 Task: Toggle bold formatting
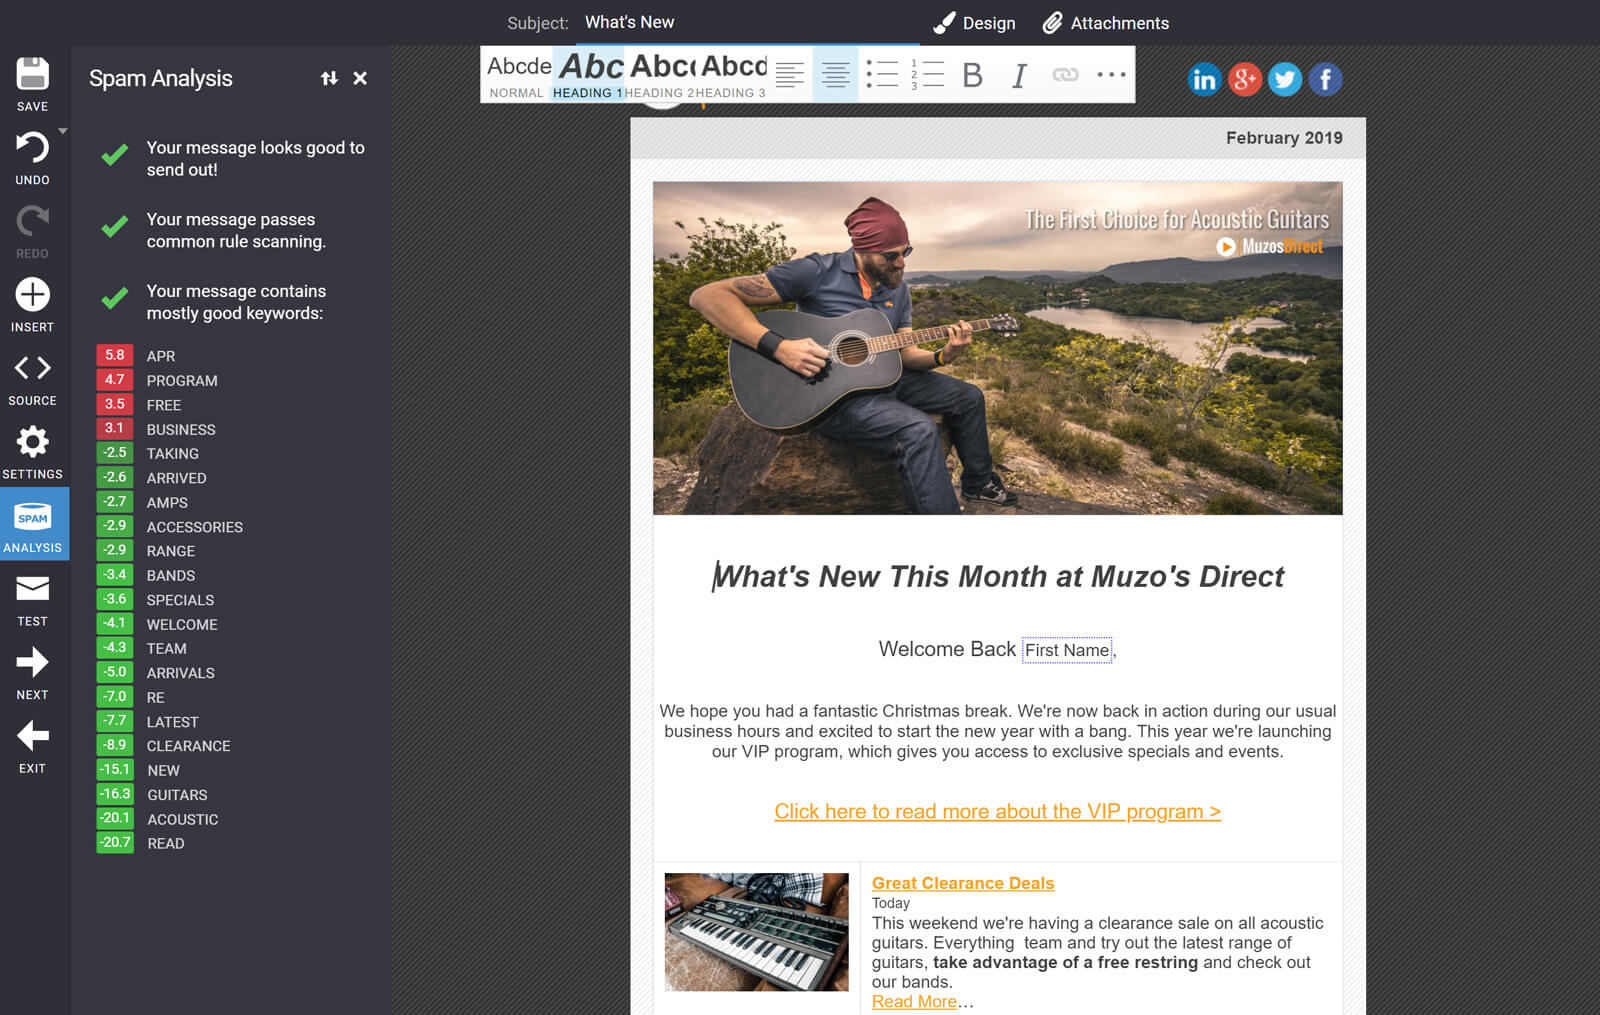(x=972, y=75)
